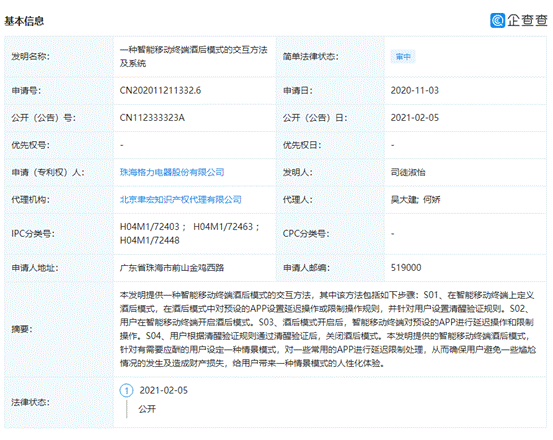Screen dimensions: 553x440
Task: Select postal code 519000
Action: click(406, 268)
